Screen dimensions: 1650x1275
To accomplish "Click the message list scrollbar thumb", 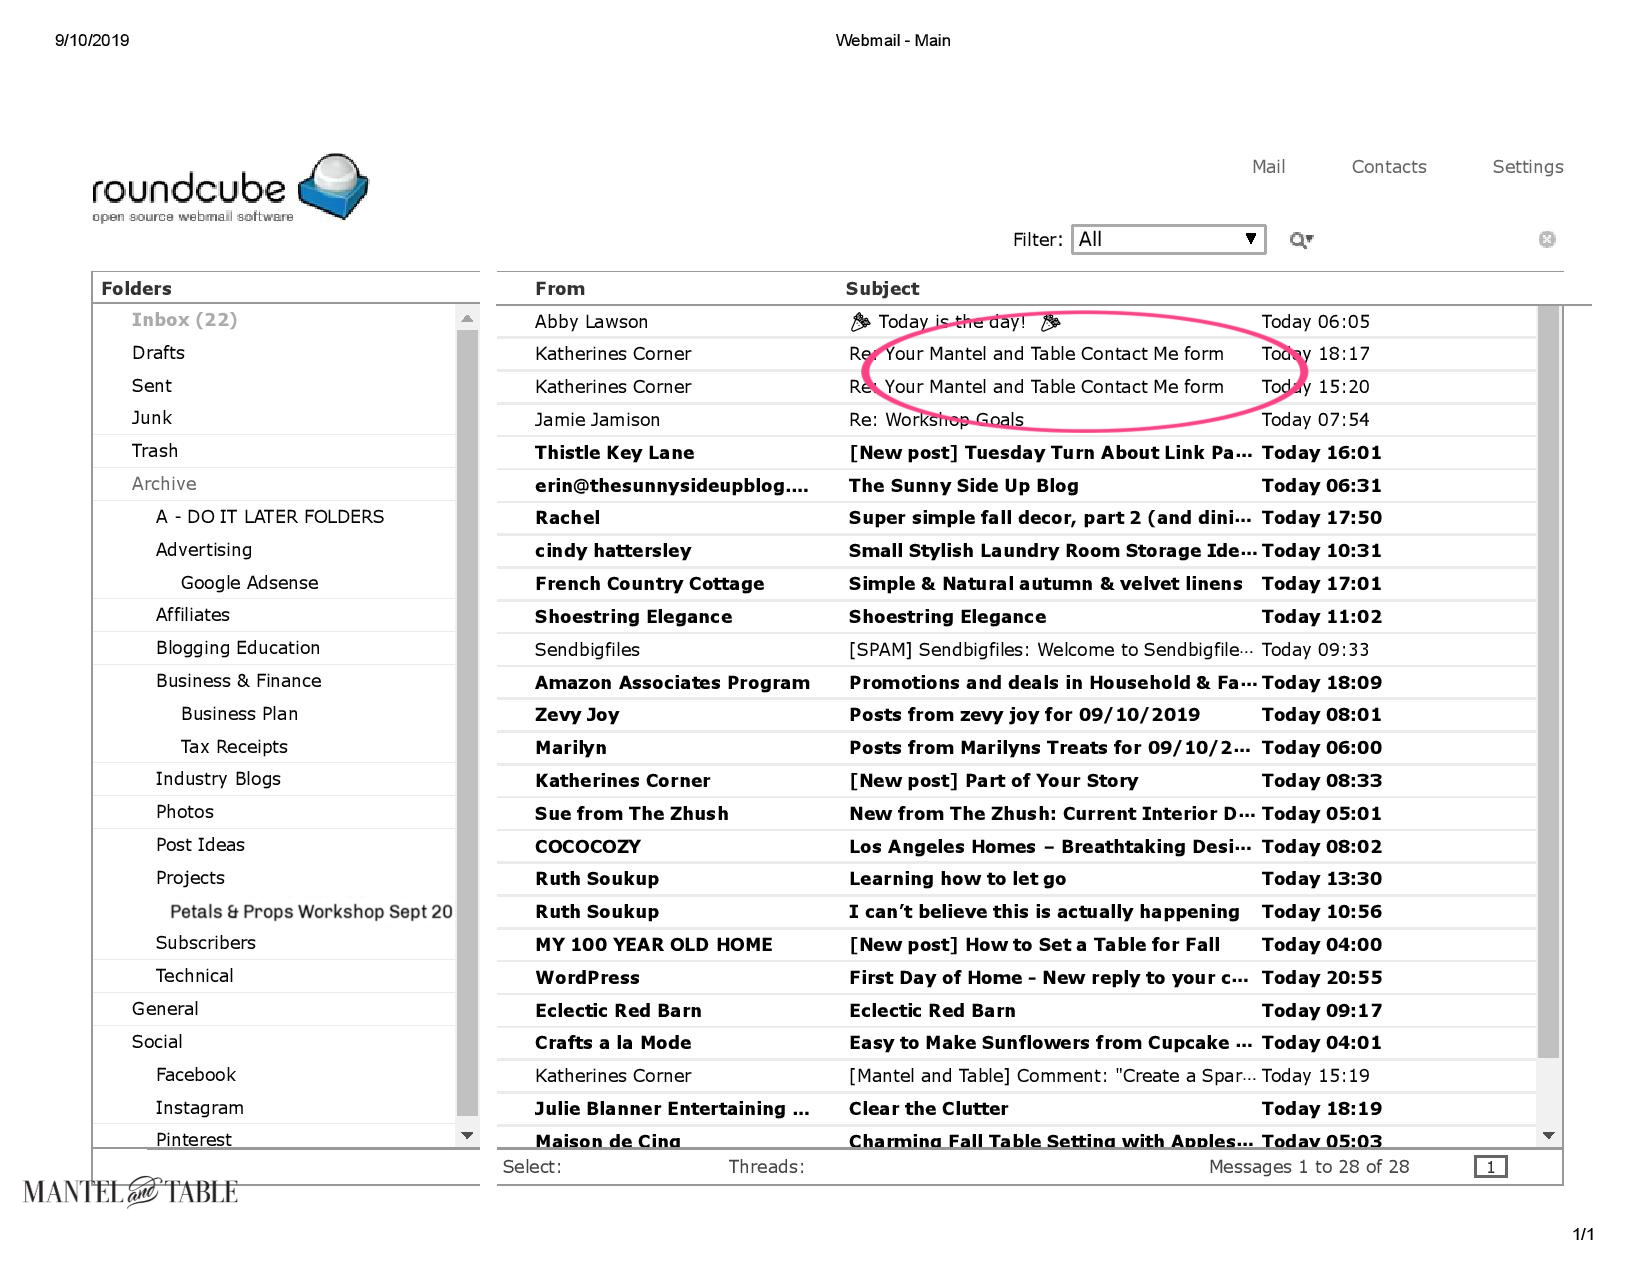I will pyautogui.click(x=1549, y=682).
